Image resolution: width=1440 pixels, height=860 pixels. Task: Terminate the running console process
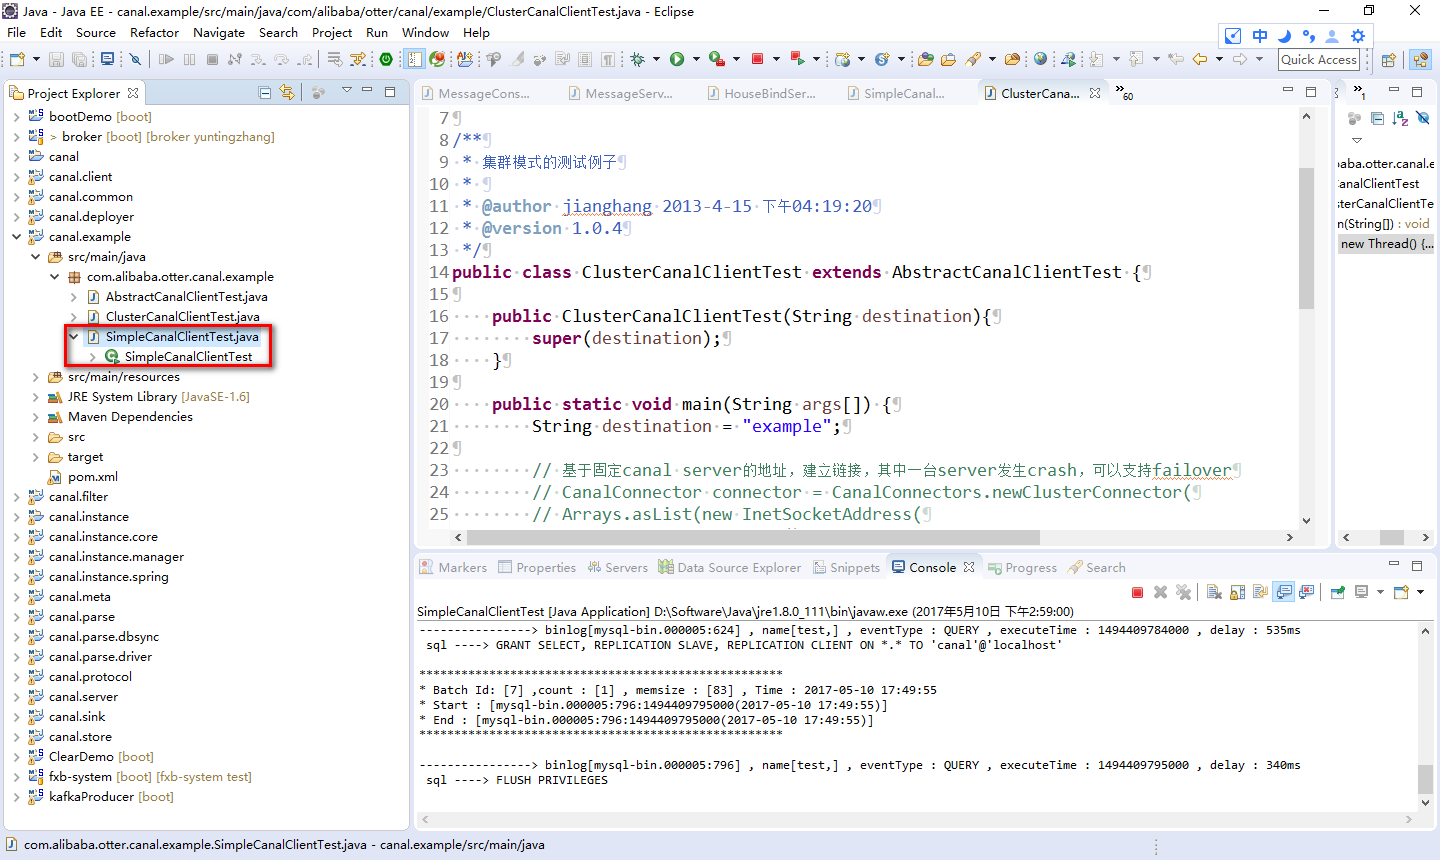[1137, 592]
